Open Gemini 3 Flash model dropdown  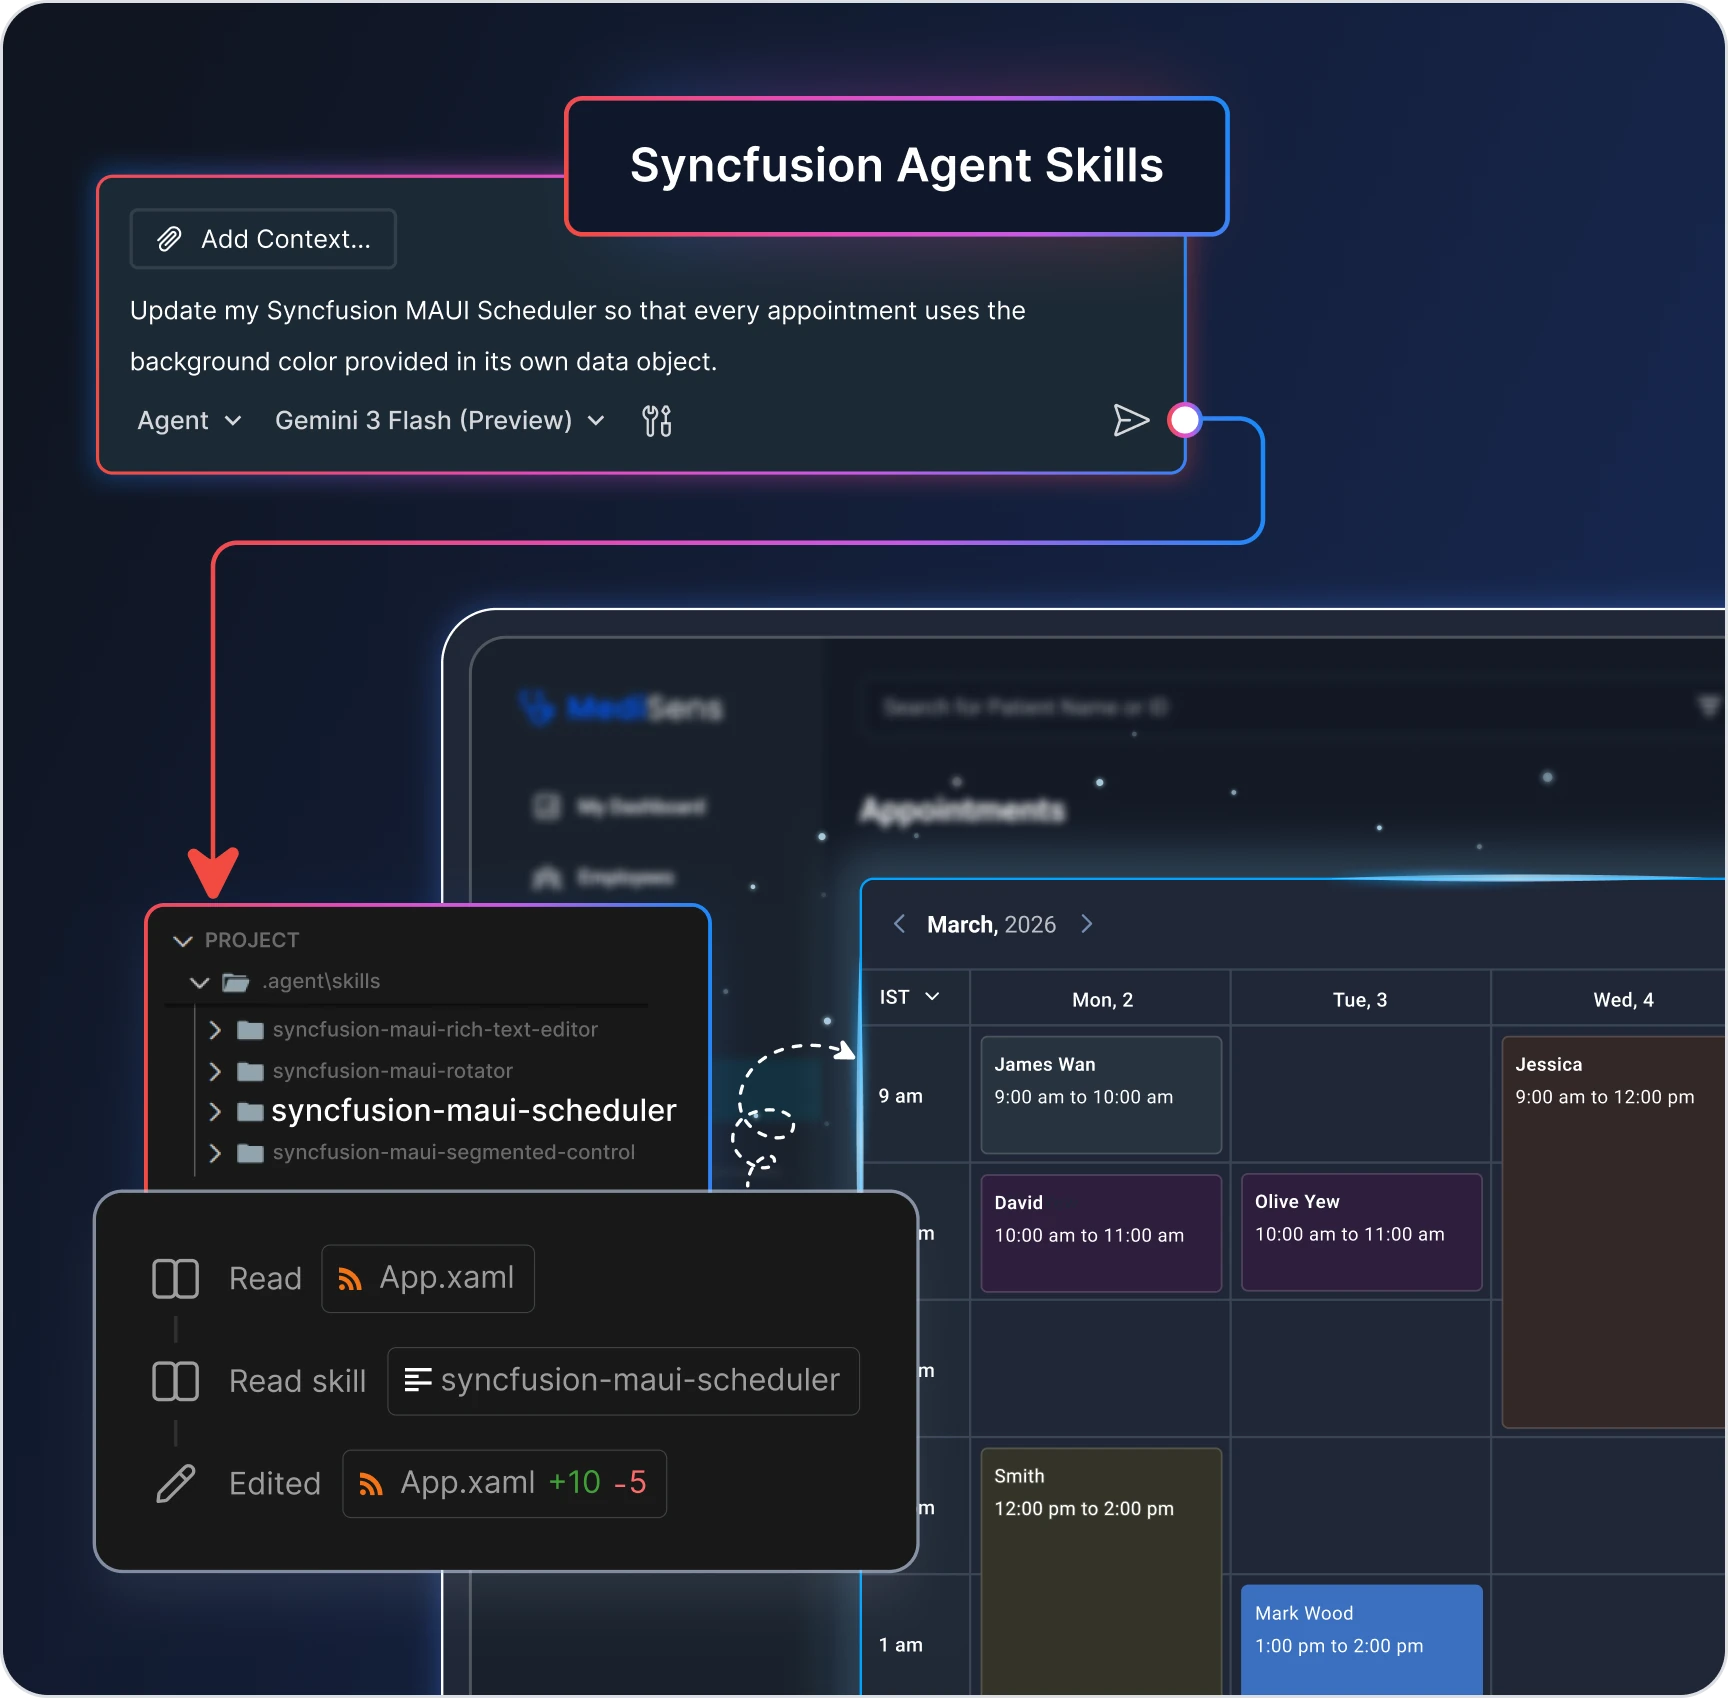440,421
